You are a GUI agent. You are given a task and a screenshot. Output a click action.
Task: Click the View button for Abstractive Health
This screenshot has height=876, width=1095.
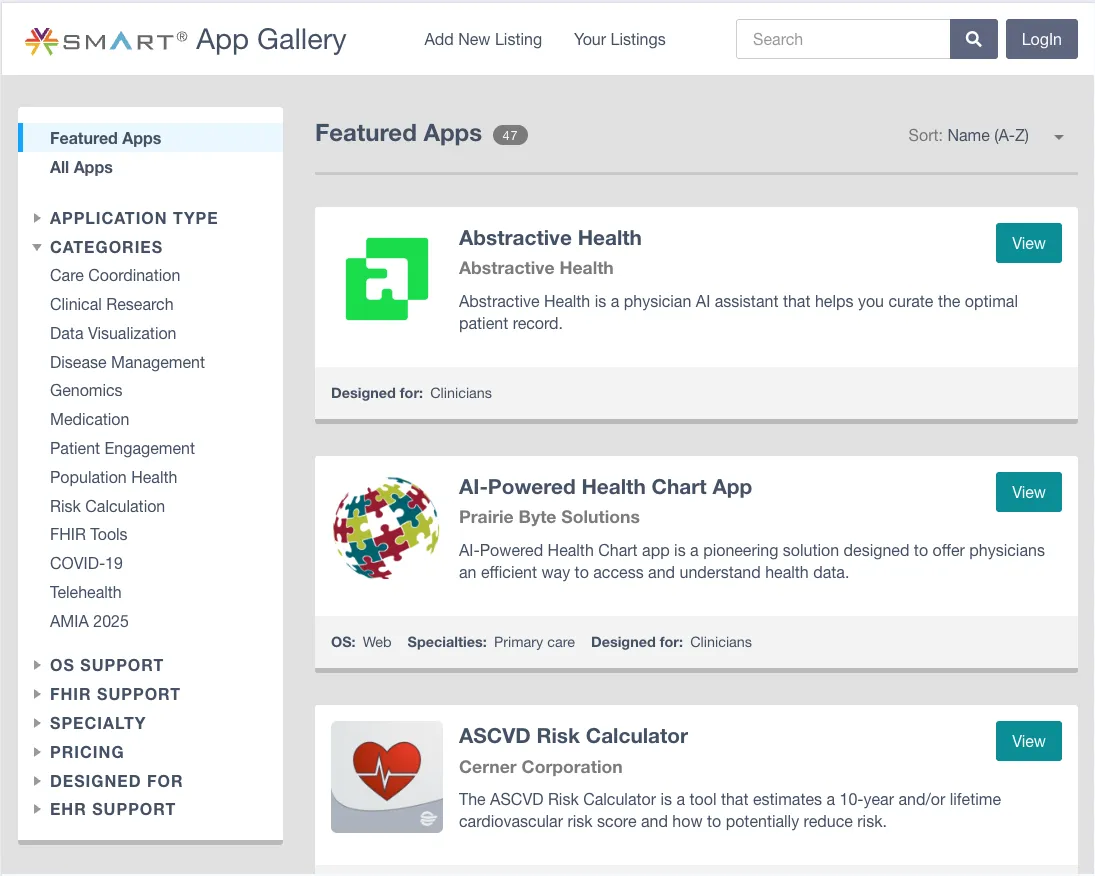tap(1028, 243)
